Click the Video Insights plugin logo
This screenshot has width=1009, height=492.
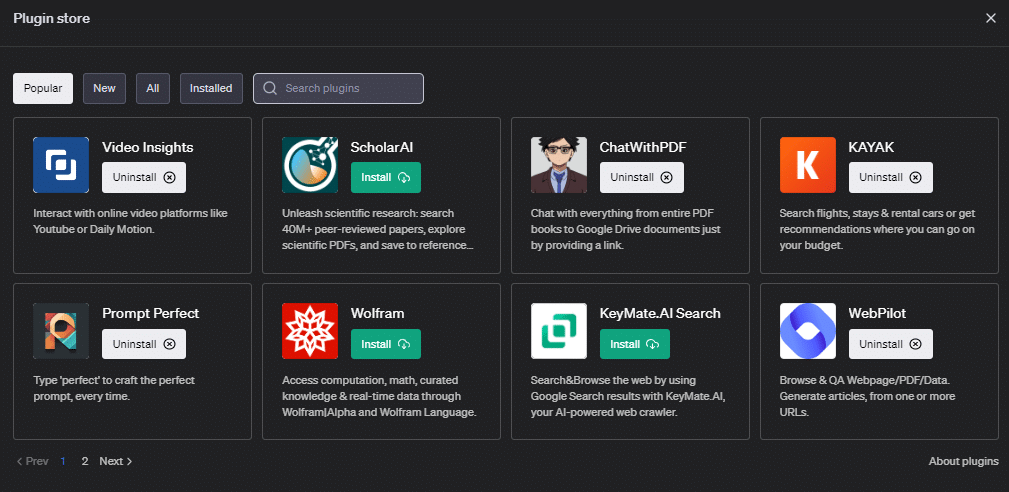[61, 165]
